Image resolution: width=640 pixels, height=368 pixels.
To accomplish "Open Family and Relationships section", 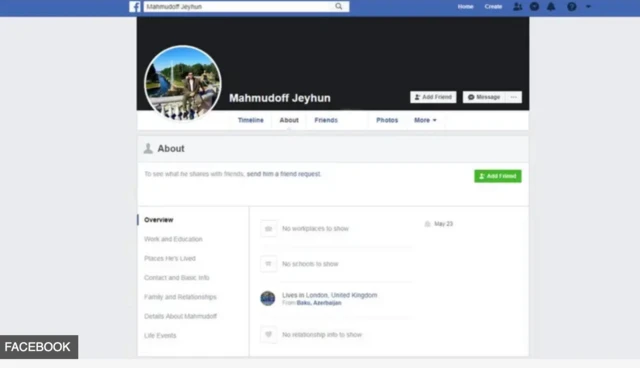I will [180, 297].
